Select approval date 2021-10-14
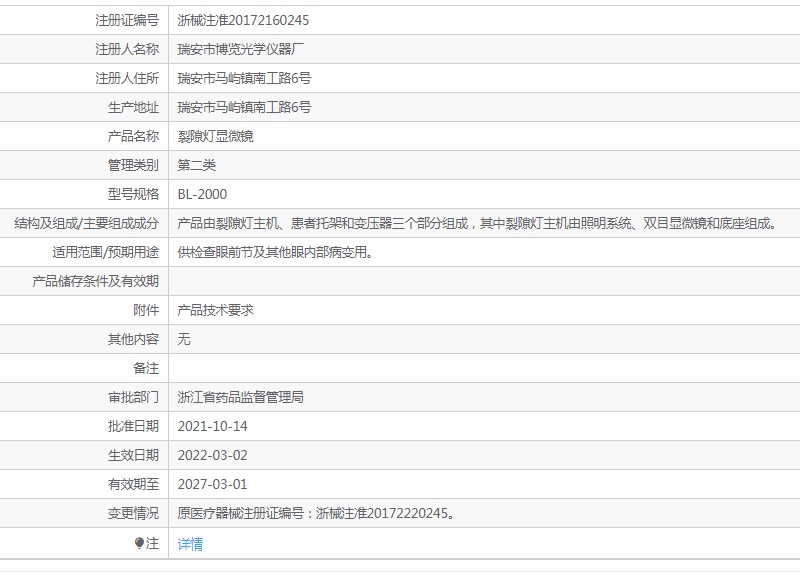The image size is (800, 583). [x=212, y=426]
